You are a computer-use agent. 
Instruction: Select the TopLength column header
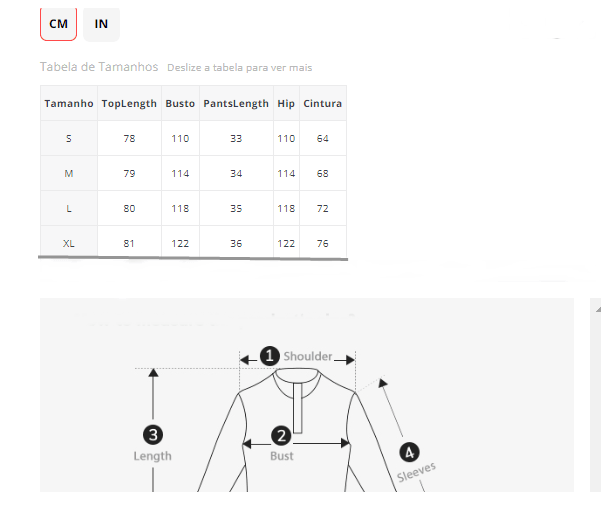(x=129, y=104)
